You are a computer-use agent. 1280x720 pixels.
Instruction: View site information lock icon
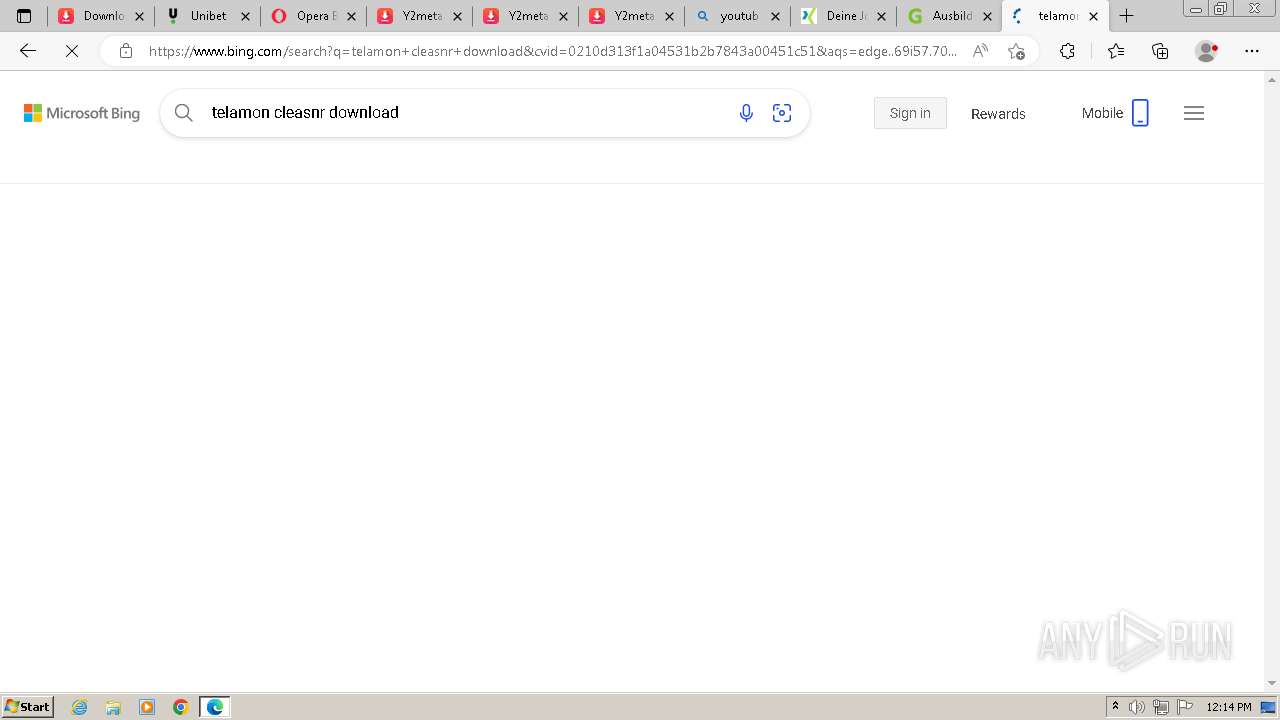pyautogui.click(x=125, y=51)
